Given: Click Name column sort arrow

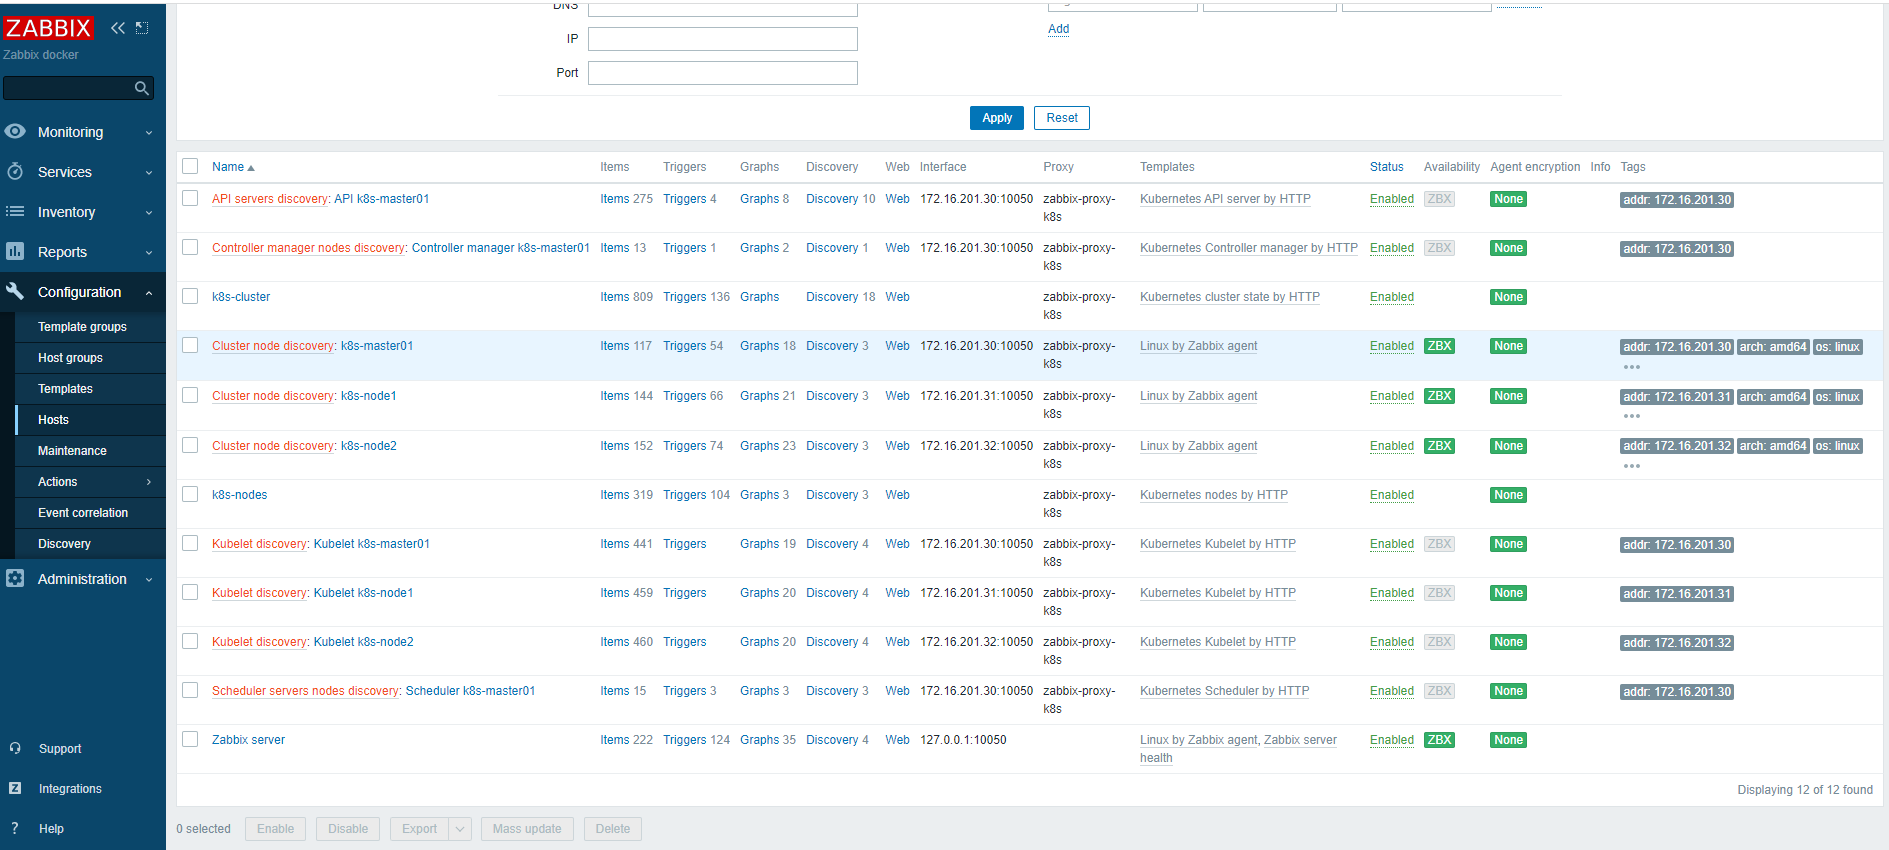Looking at the screenshot, I should (251, 168).
